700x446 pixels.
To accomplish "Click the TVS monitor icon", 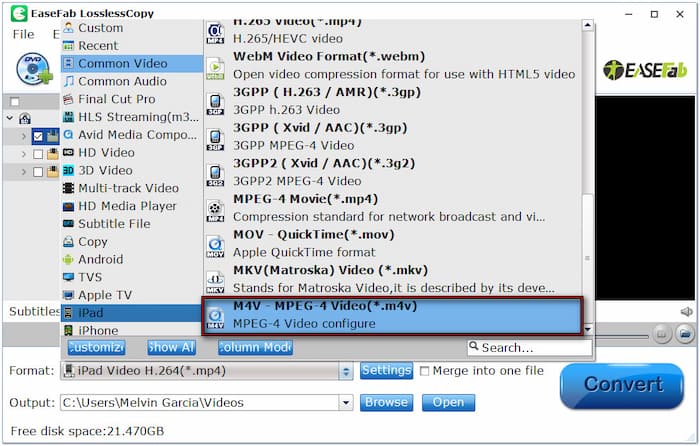I will tap(68, 277).
